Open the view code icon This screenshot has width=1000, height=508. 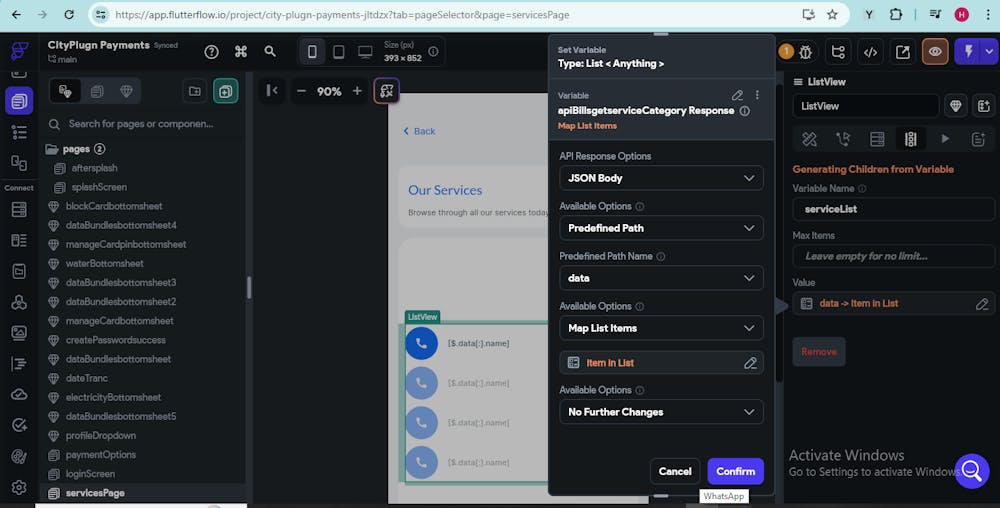(870, 52)
